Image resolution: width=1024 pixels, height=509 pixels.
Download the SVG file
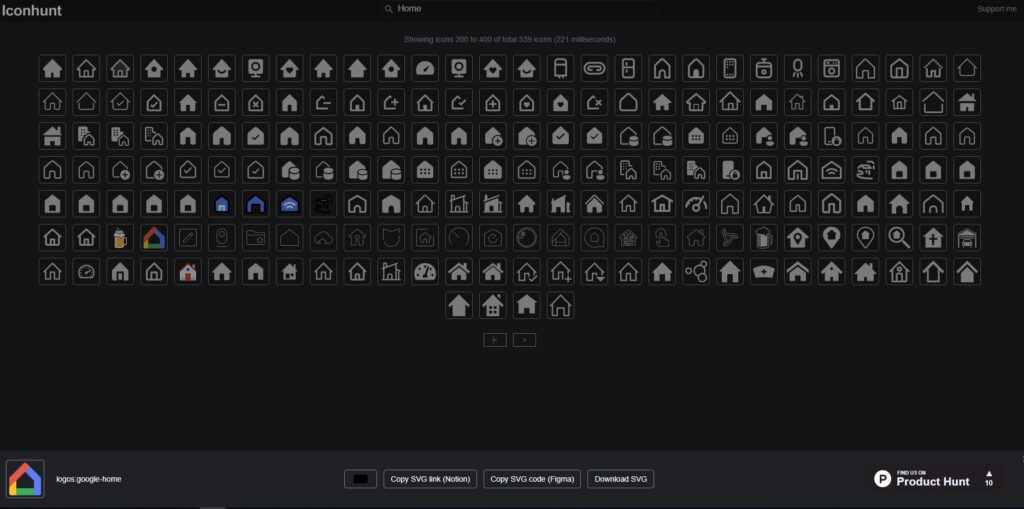[x=620, y=479]
